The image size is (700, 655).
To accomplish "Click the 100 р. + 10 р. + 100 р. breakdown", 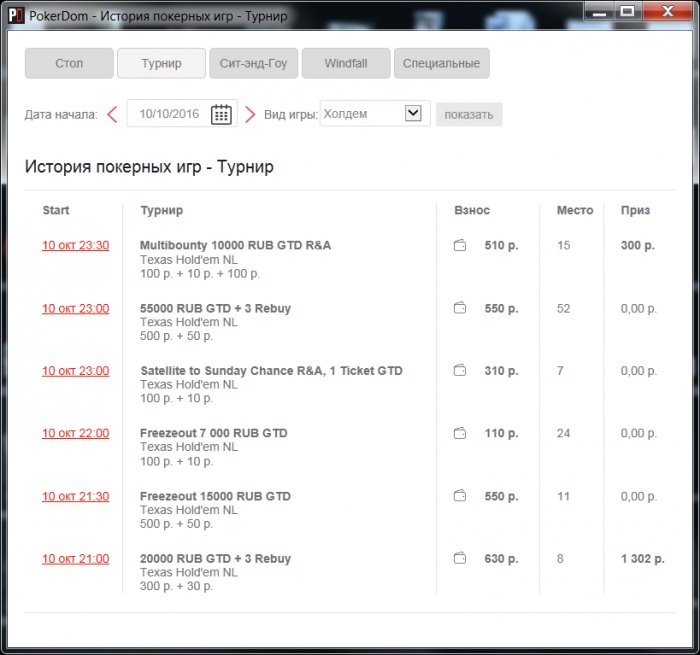I will (200, 274).
